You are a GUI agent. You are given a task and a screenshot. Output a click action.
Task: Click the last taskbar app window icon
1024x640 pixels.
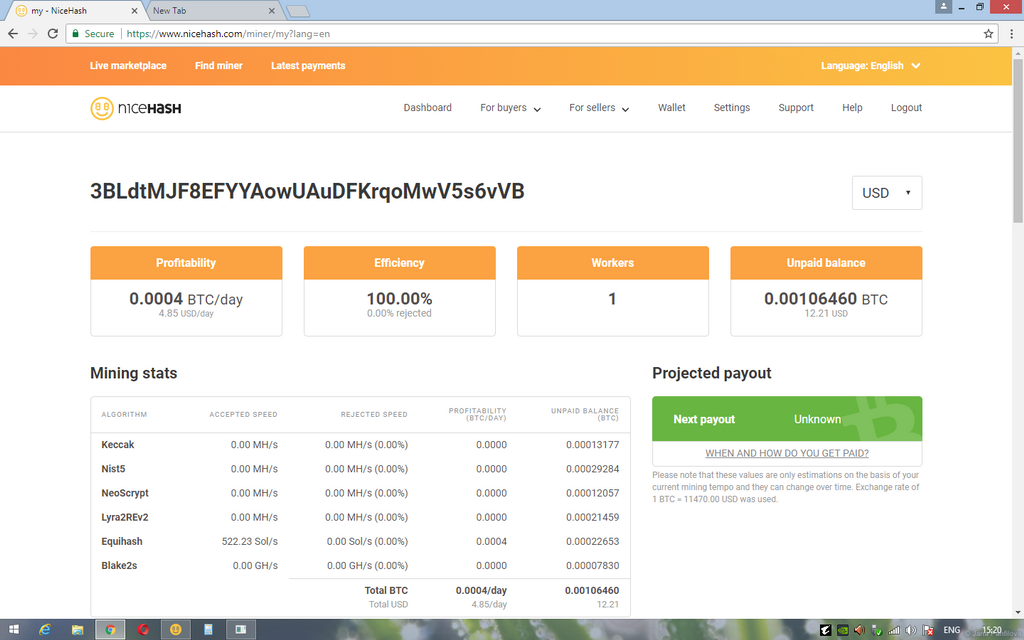(240, 630)
